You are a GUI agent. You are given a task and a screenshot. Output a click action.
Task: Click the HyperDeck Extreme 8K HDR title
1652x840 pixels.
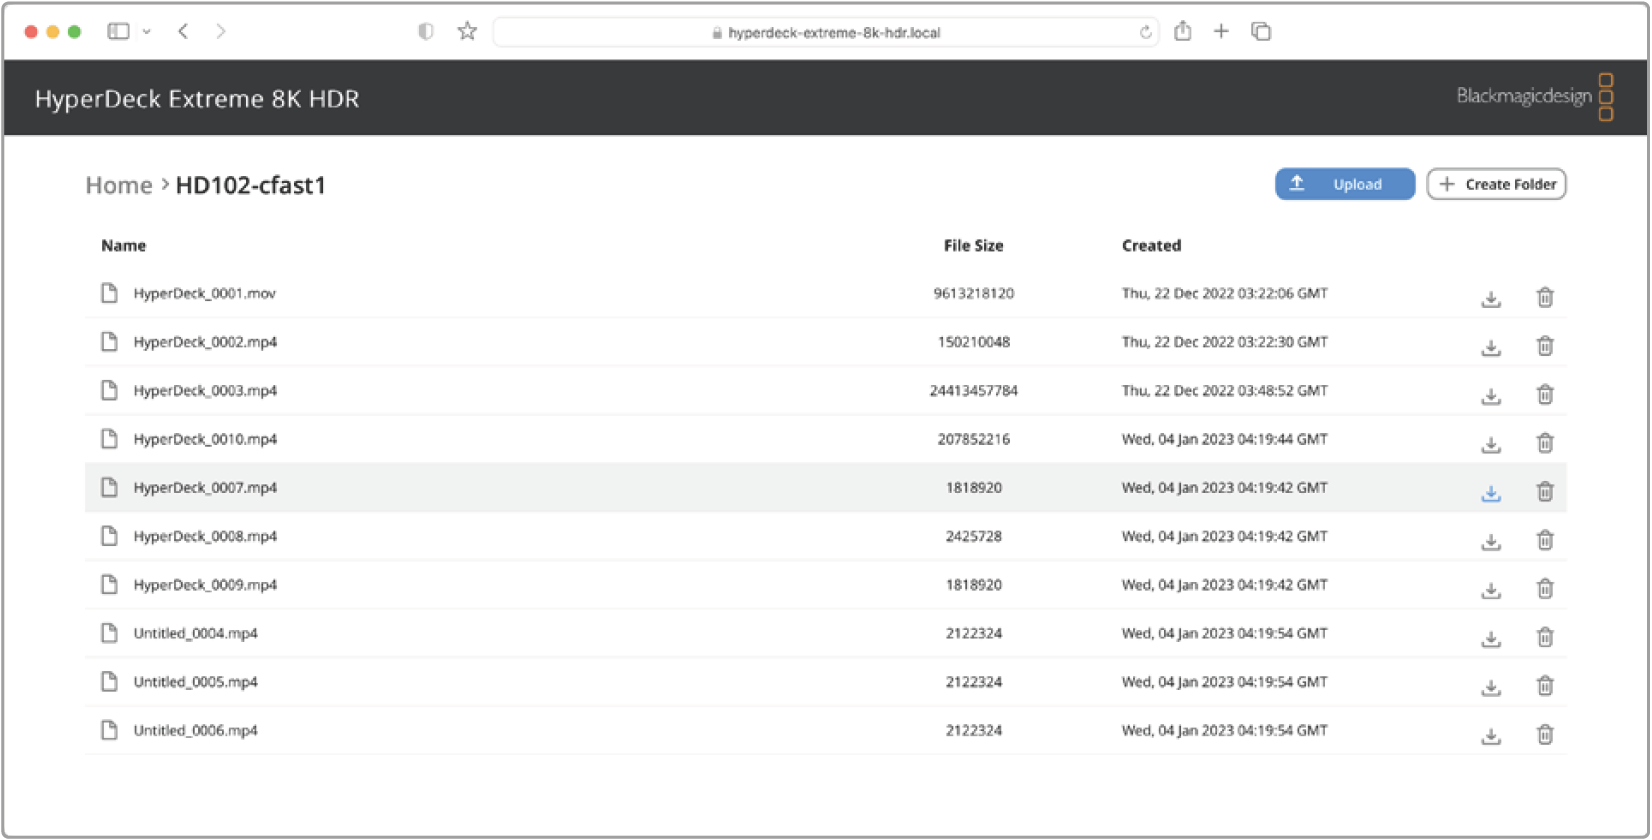click(197, 99)
